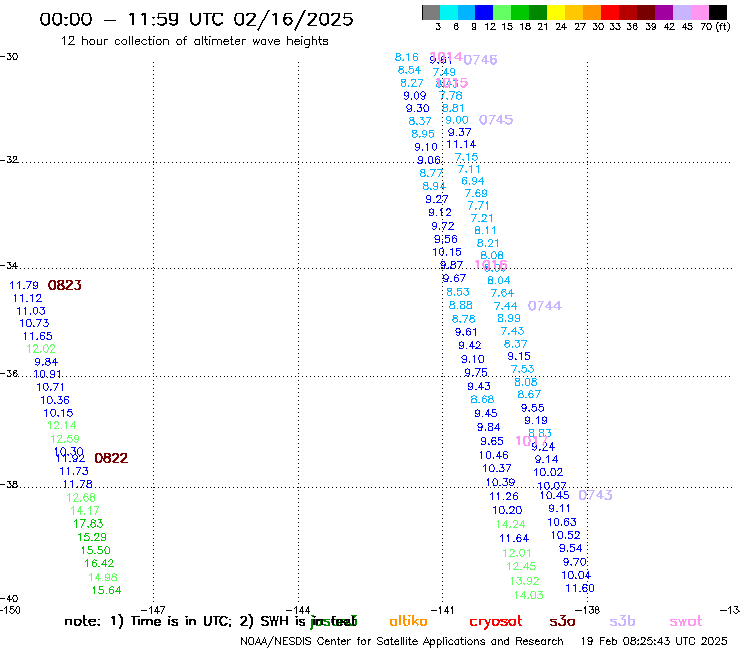
Task: Click the s3b pass time label '0744'
Action: pyautogui.click(x=545, y=306)
